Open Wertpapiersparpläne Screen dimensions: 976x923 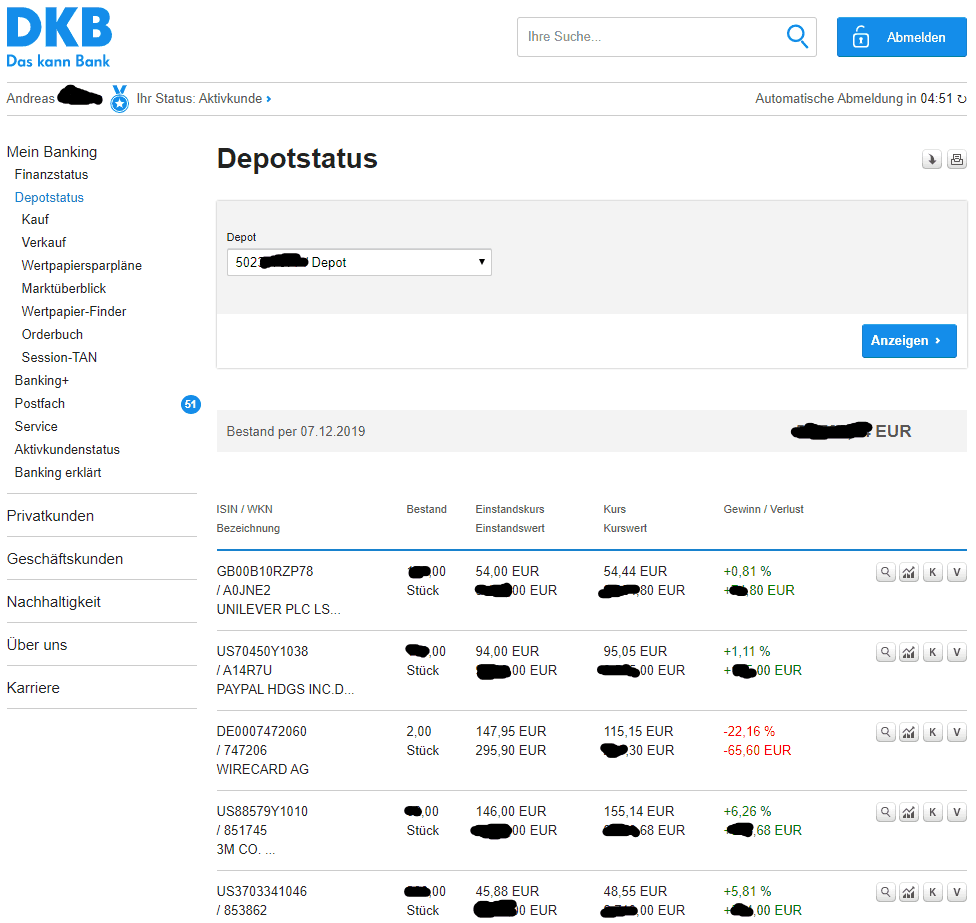coord(82,265)
